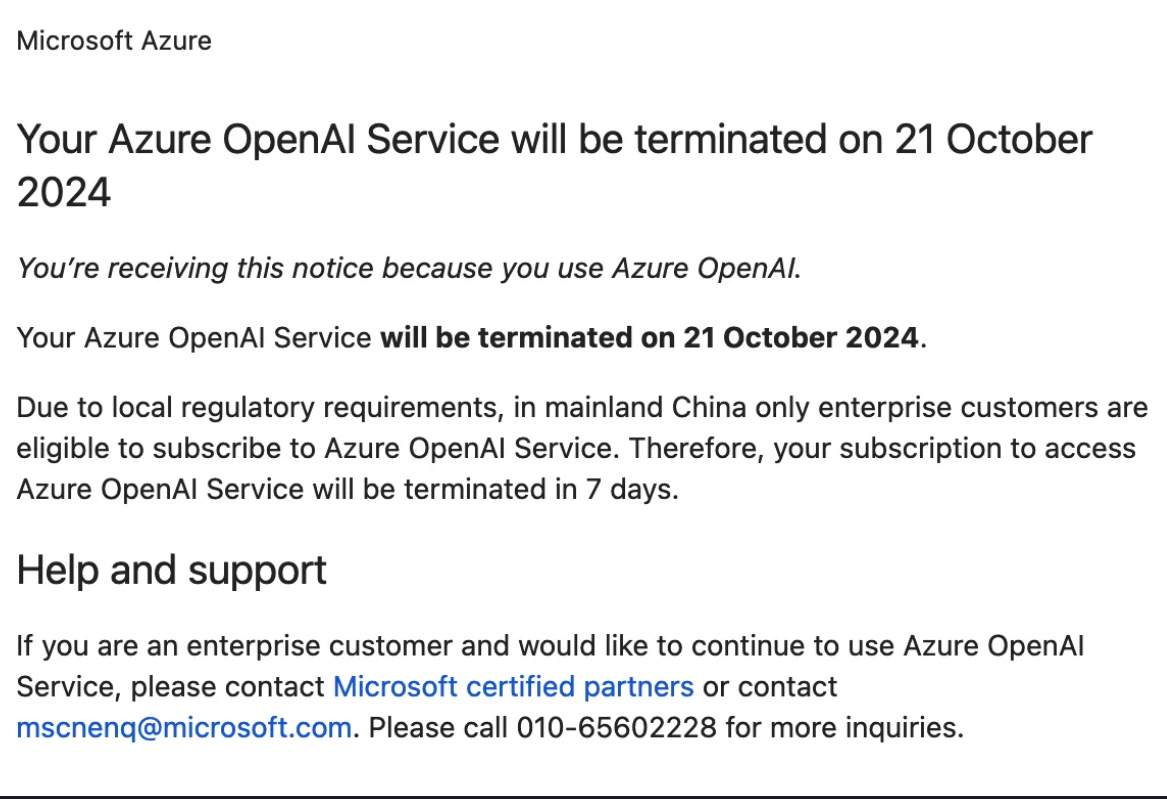
Task: Click the main termination notice heading
Action: click(554, 141)
